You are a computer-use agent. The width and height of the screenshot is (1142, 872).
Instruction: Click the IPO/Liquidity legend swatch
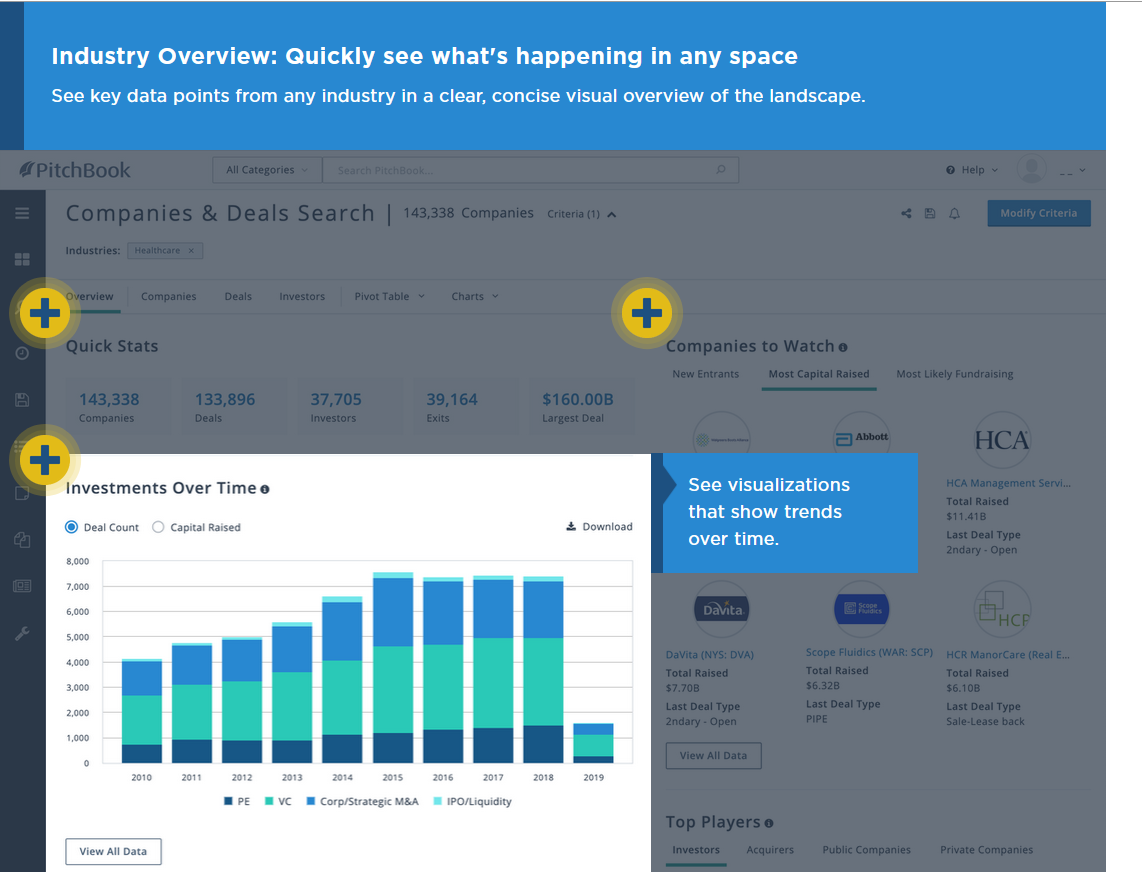tap(438, 801)
